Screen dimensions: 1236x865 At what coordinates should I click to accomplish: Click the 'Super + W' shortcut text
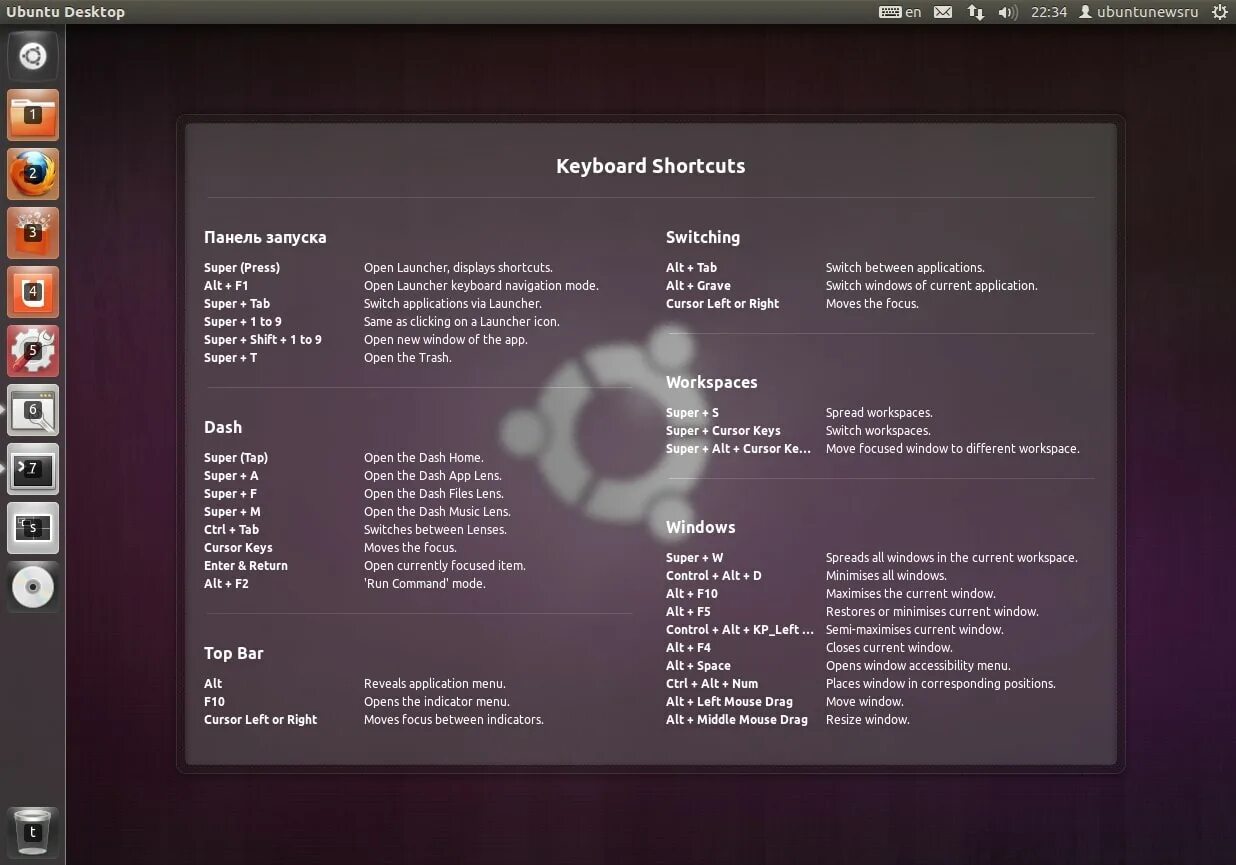coord(695,558)
